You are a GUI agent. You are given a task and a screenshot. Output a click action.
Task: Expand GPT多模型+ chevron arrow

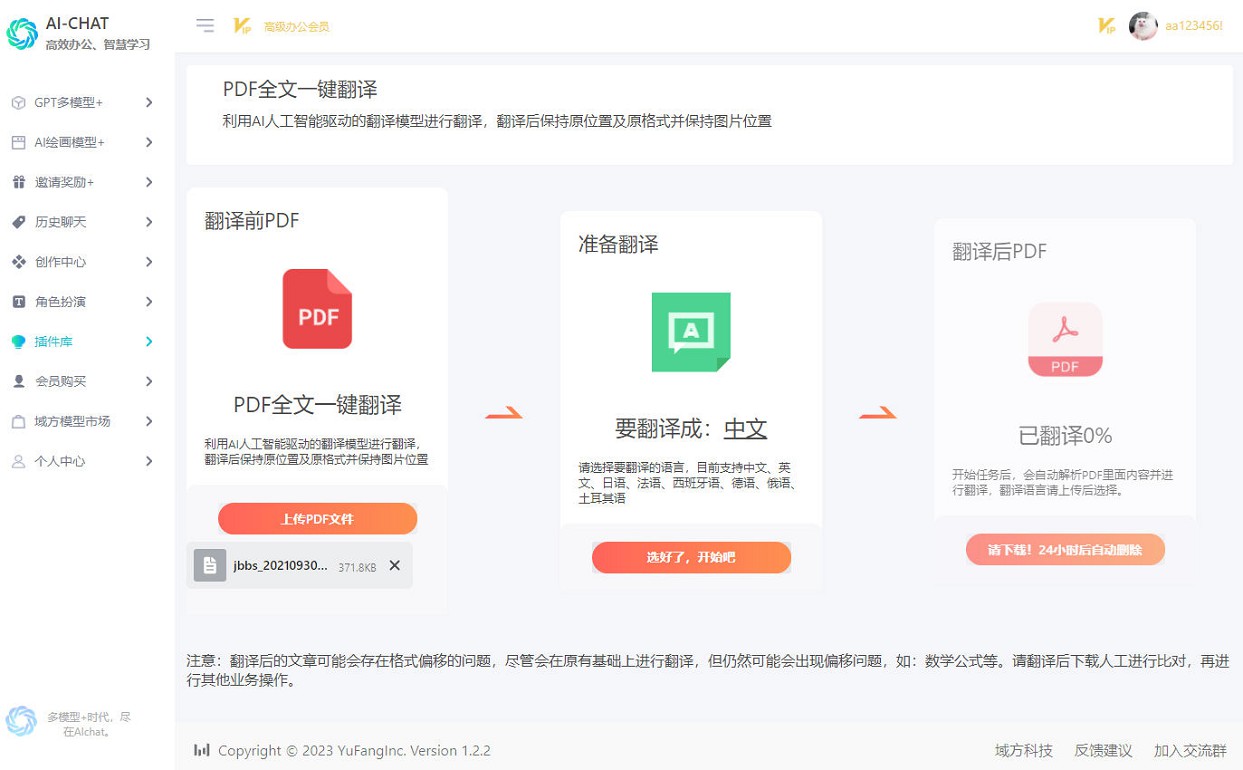pyautogui.click(x=149, y=102)
